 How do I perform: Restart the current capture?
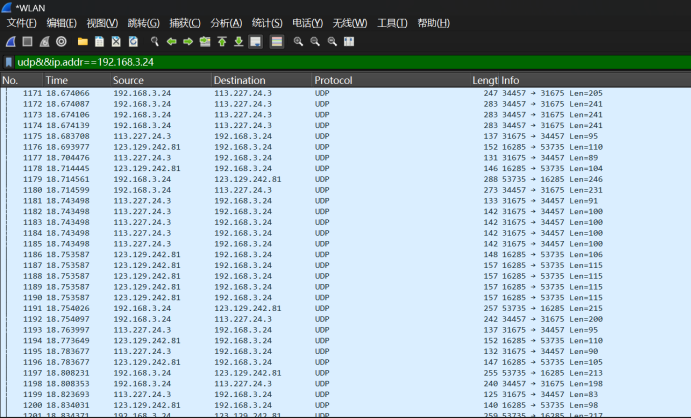[x=45, y=41]
